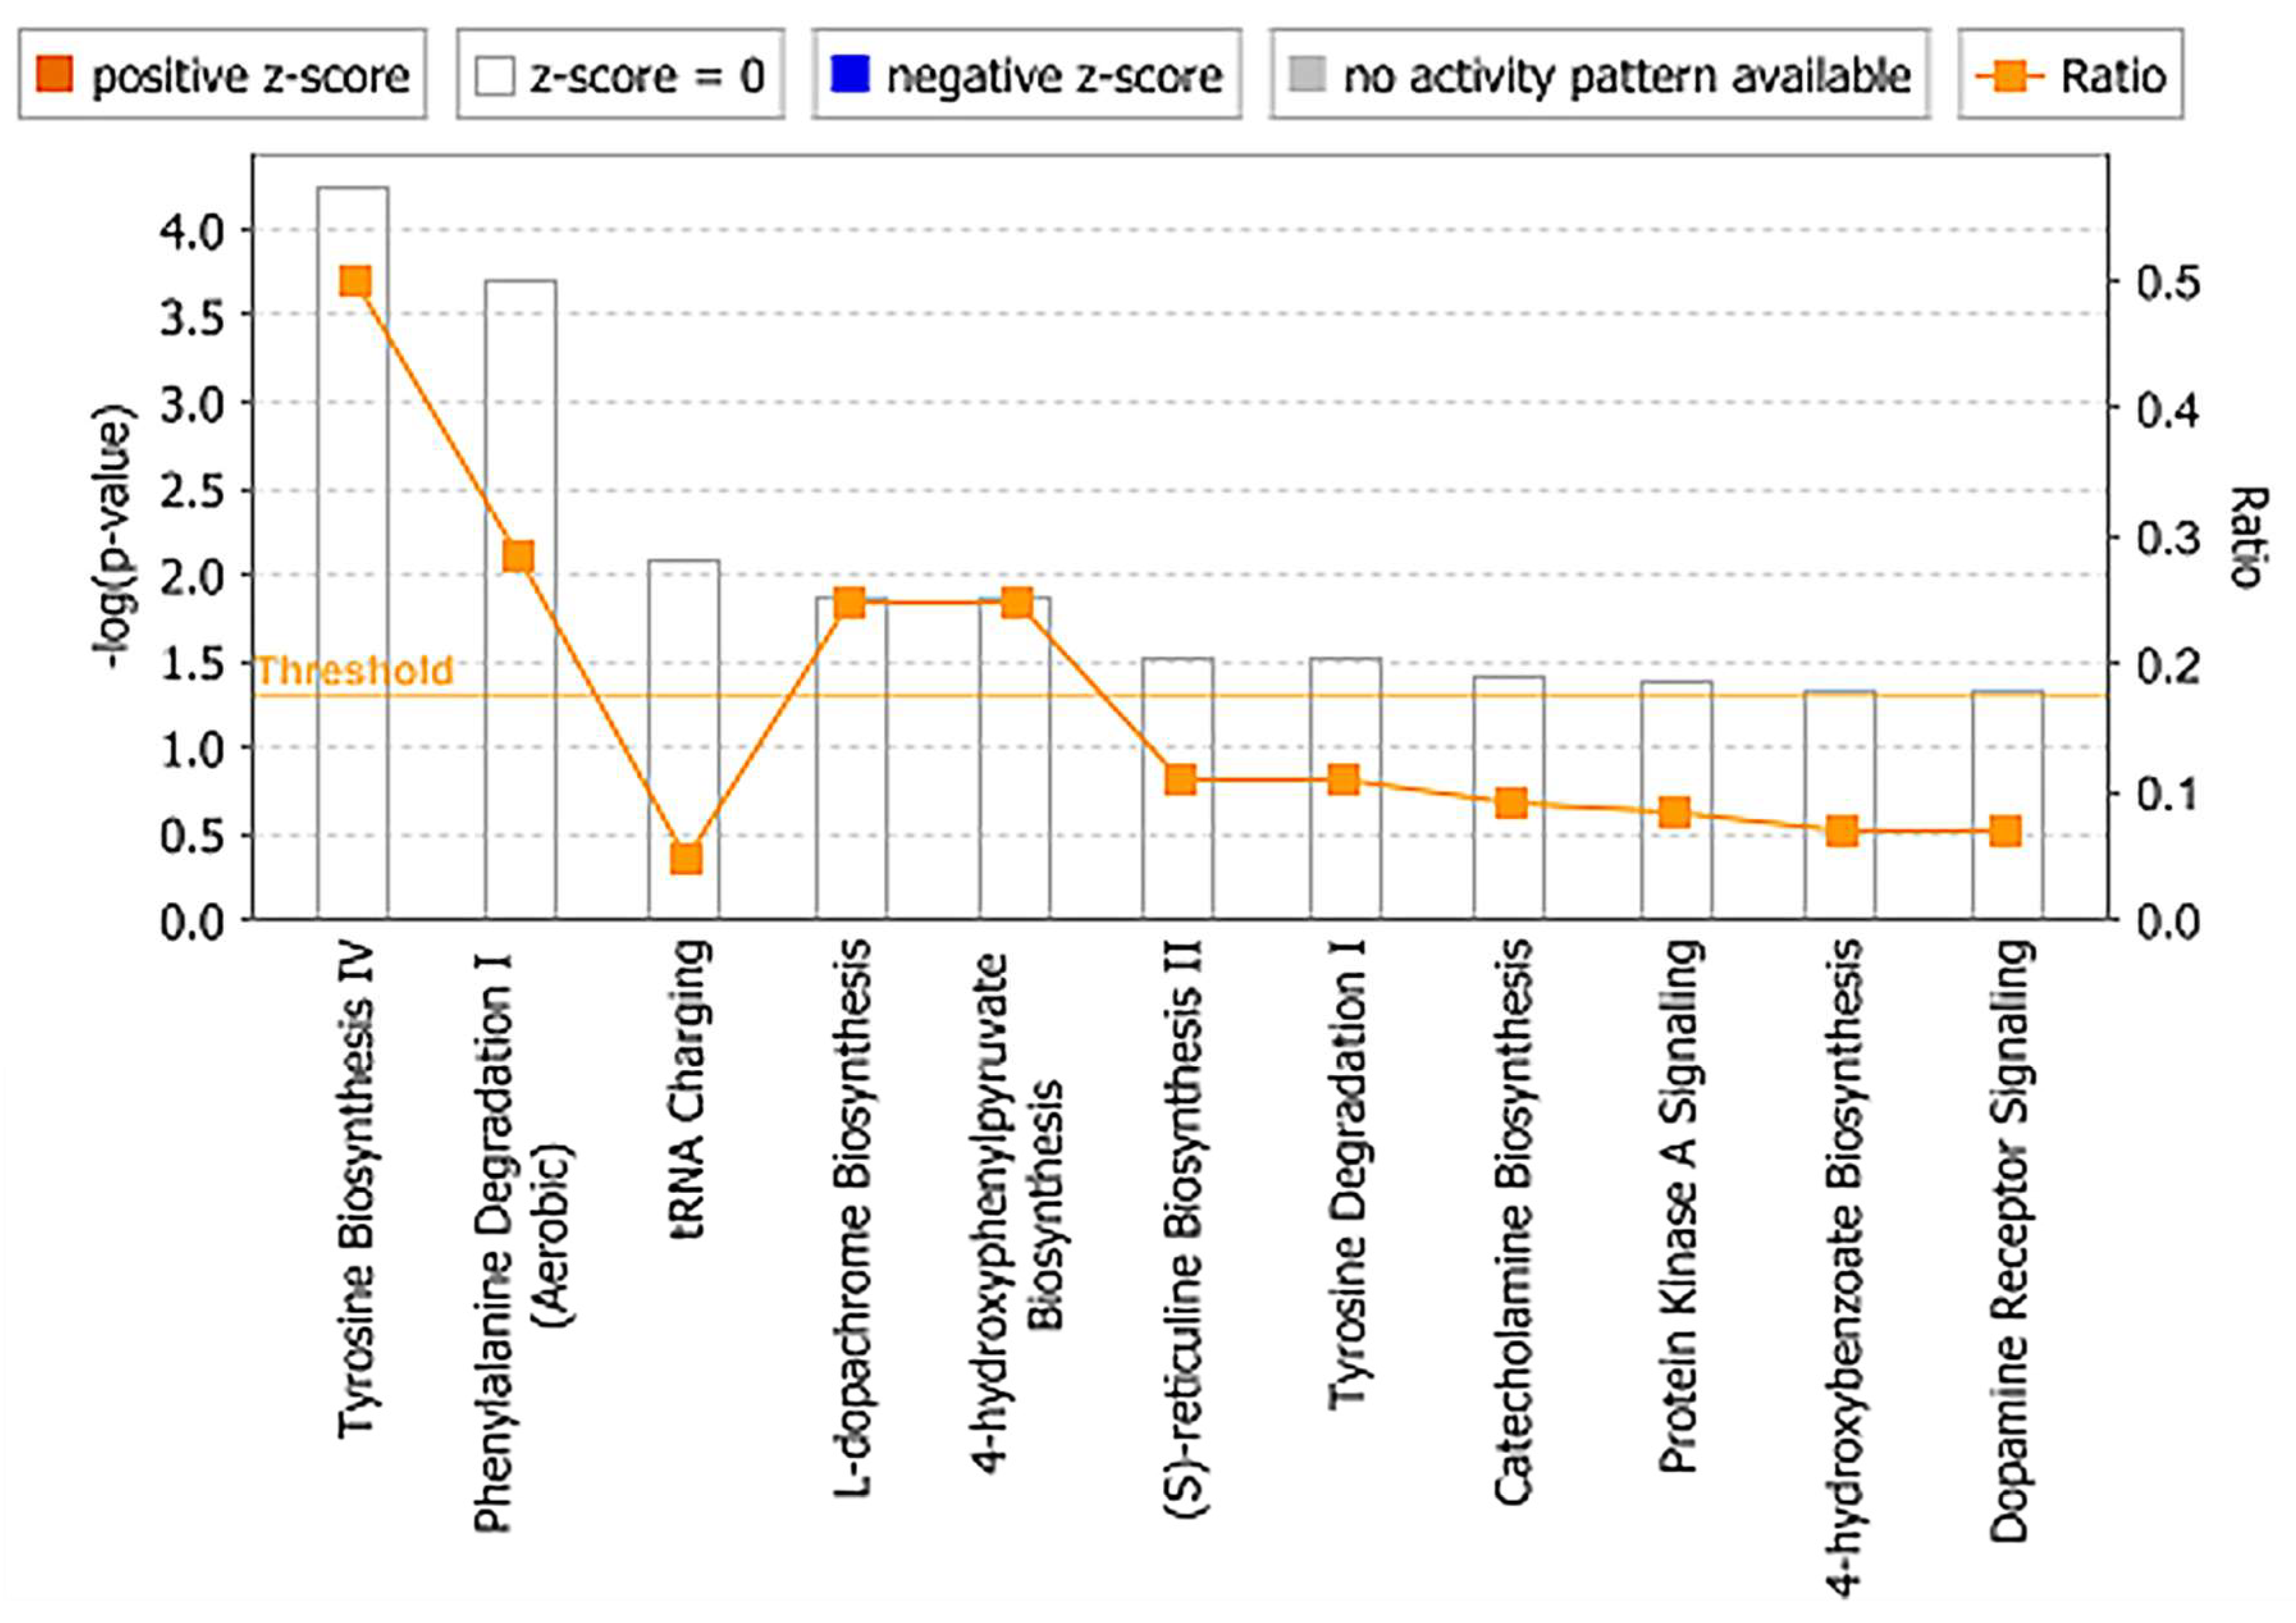Click L-dopachrome Biosynthesis ratio marker
The width and height of the screenshot is (2296, 1623).
850,603
